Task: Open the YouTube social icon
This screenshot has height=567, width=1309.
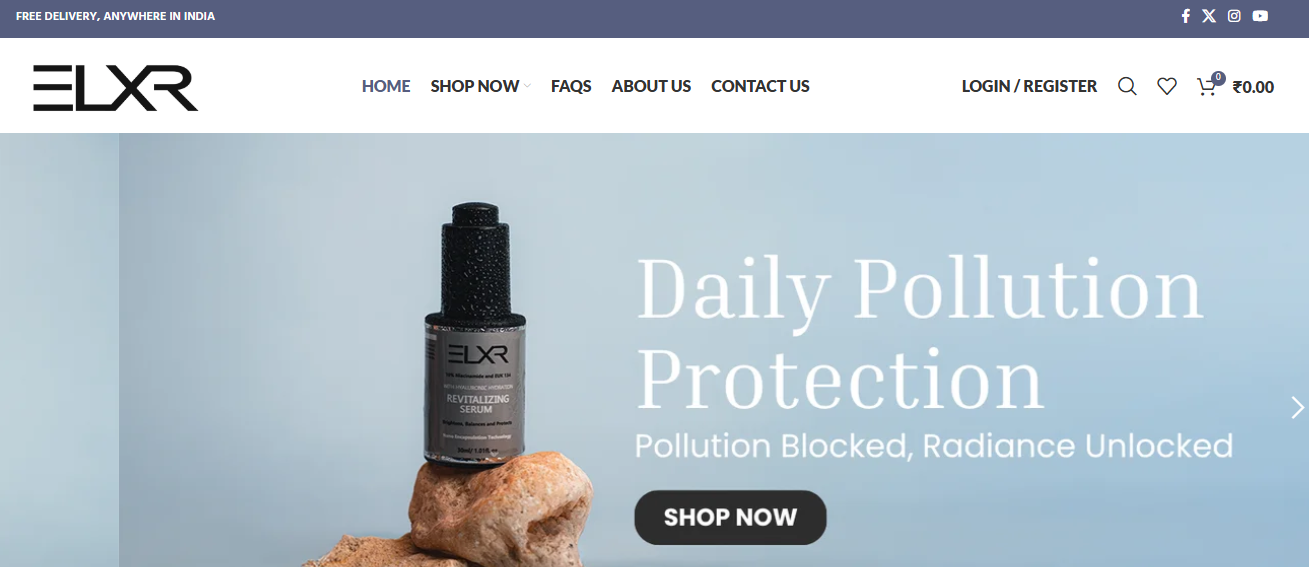Action: click(1260, 16)
